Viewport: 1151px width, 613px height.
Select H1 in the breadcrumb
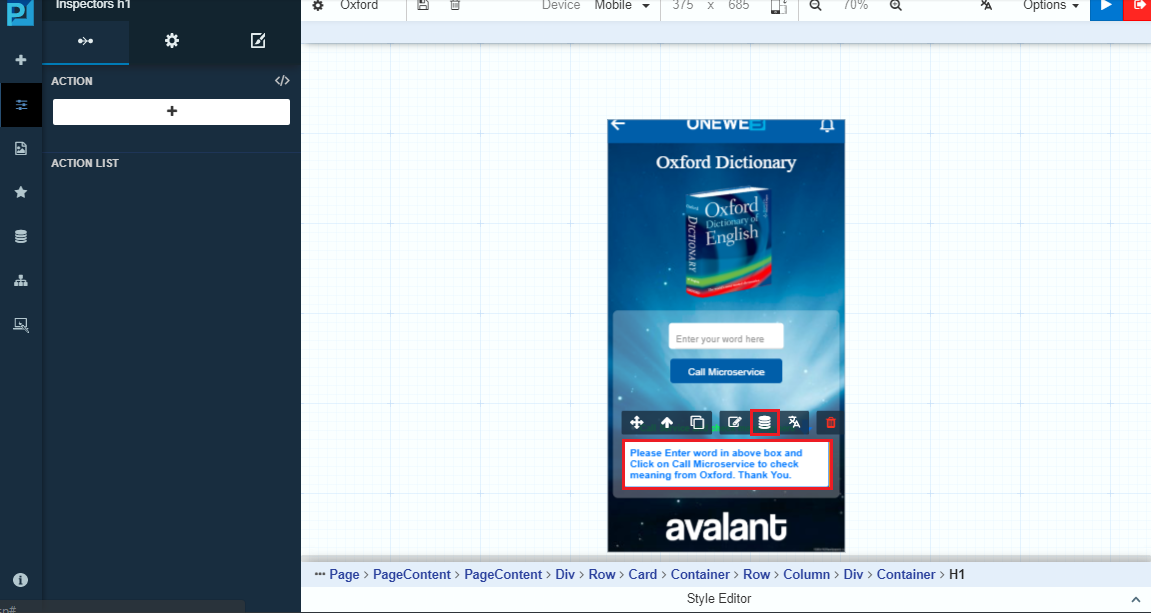pyautogui.click(x=956, y=574)
